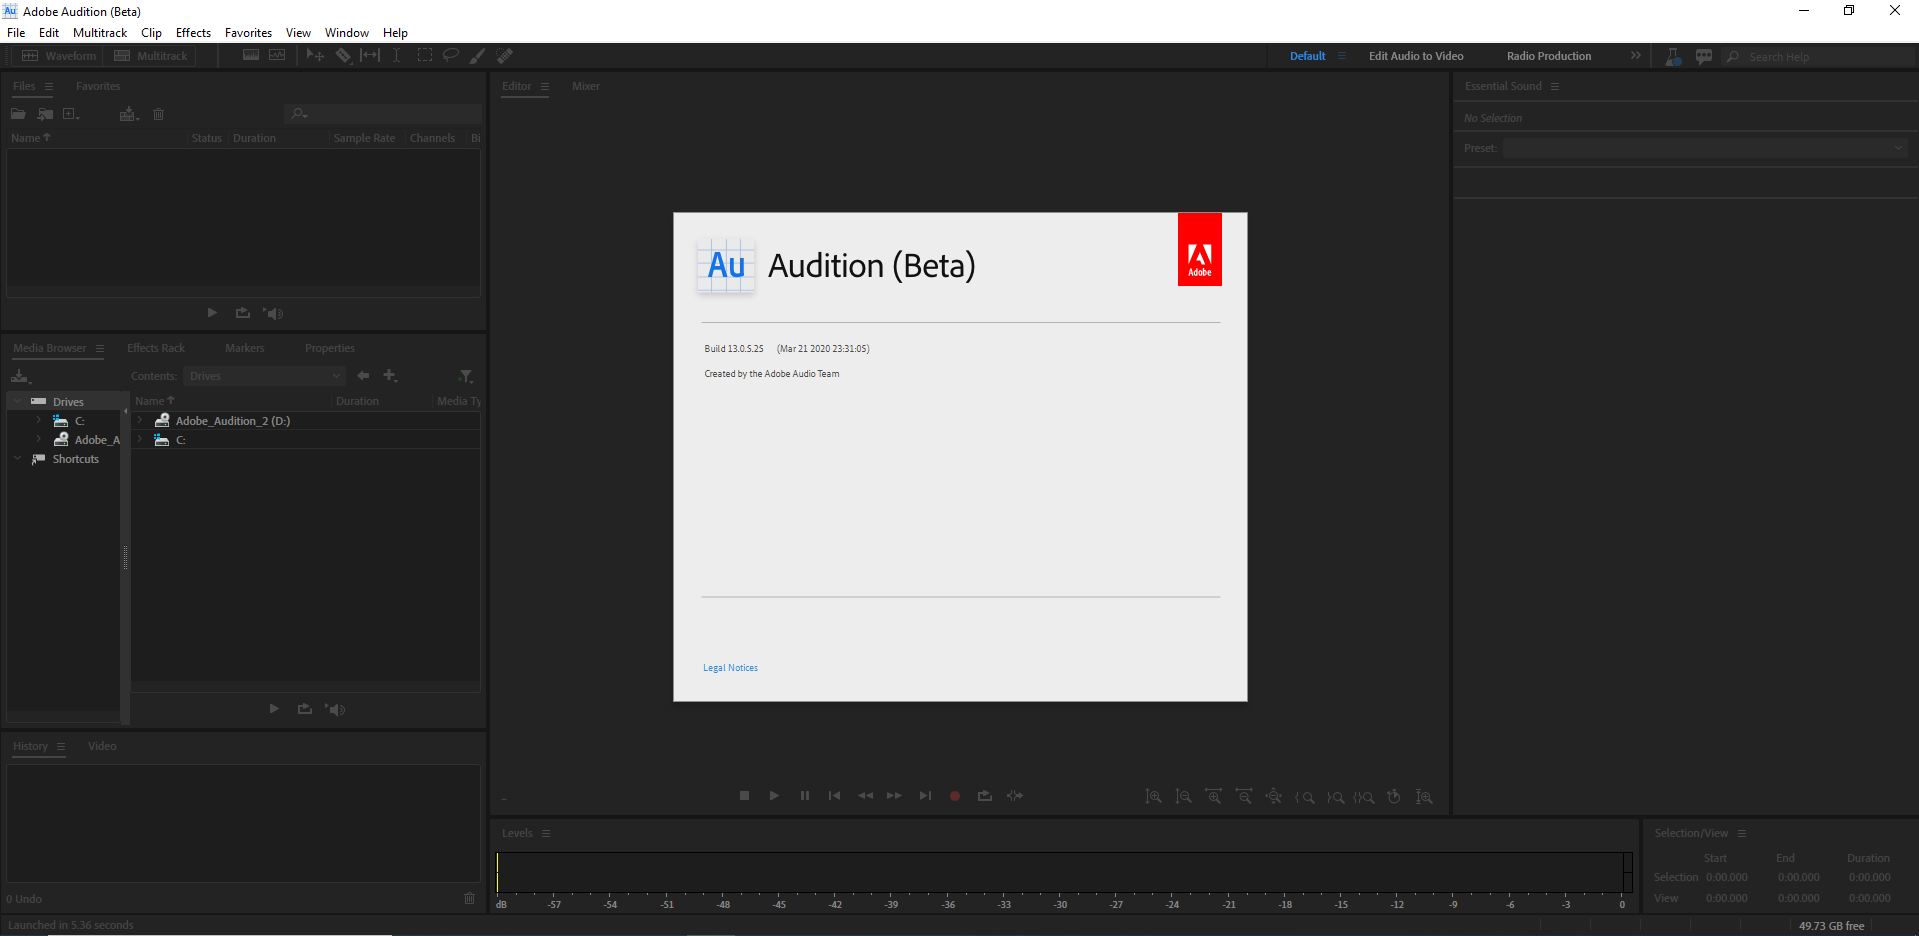This screenshot has height=936, width=1919.
Task: Click Zoom Out Amplitude icon
Action: [x=1183, y=797]
